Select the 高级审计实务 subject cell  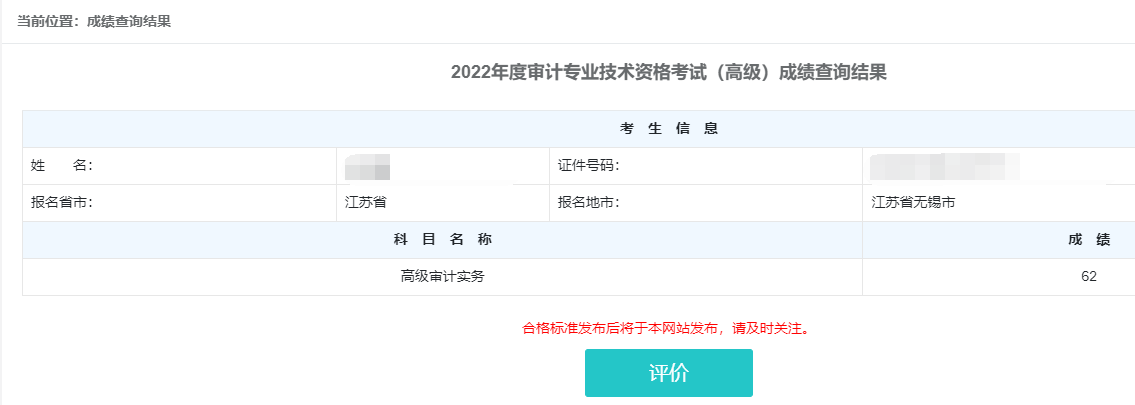point(442,277)
